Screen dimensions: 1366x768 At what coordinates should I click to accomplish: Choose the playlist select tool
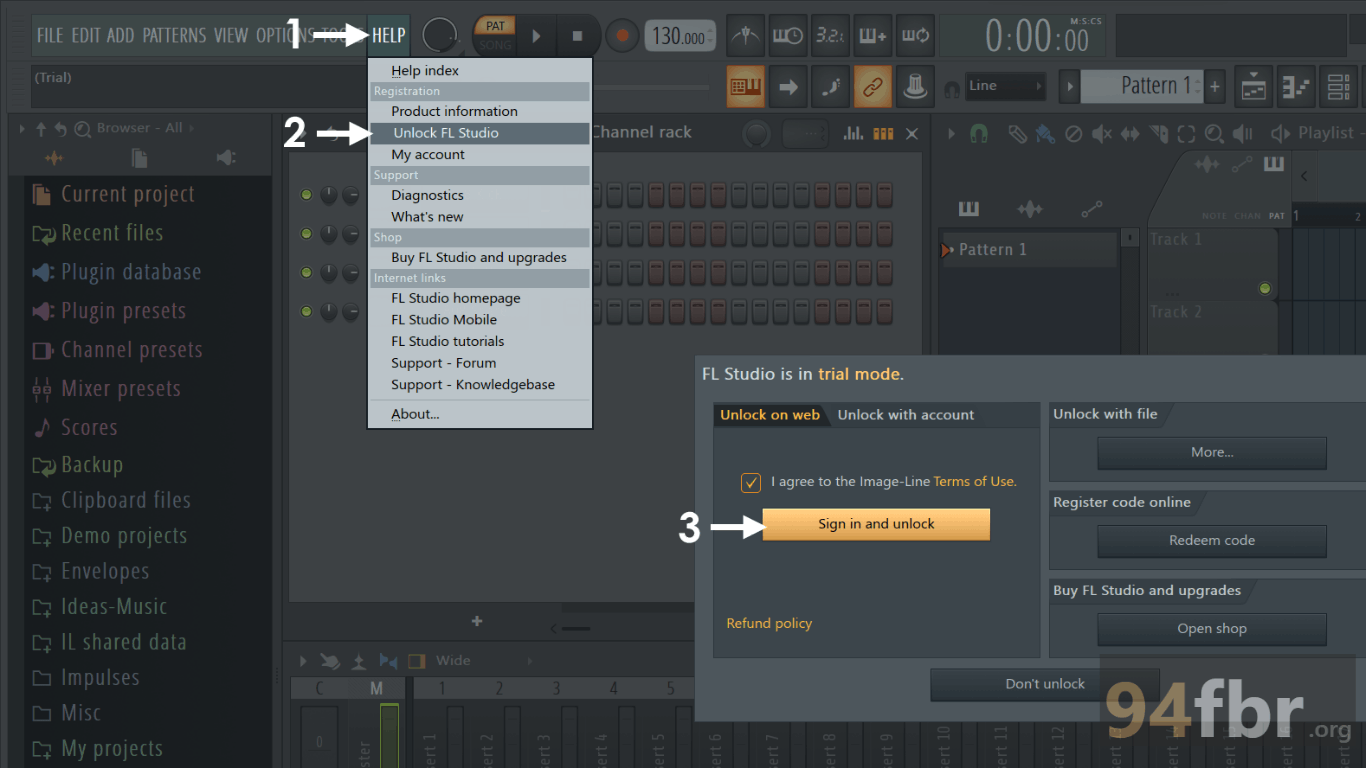click(1186, 134)
